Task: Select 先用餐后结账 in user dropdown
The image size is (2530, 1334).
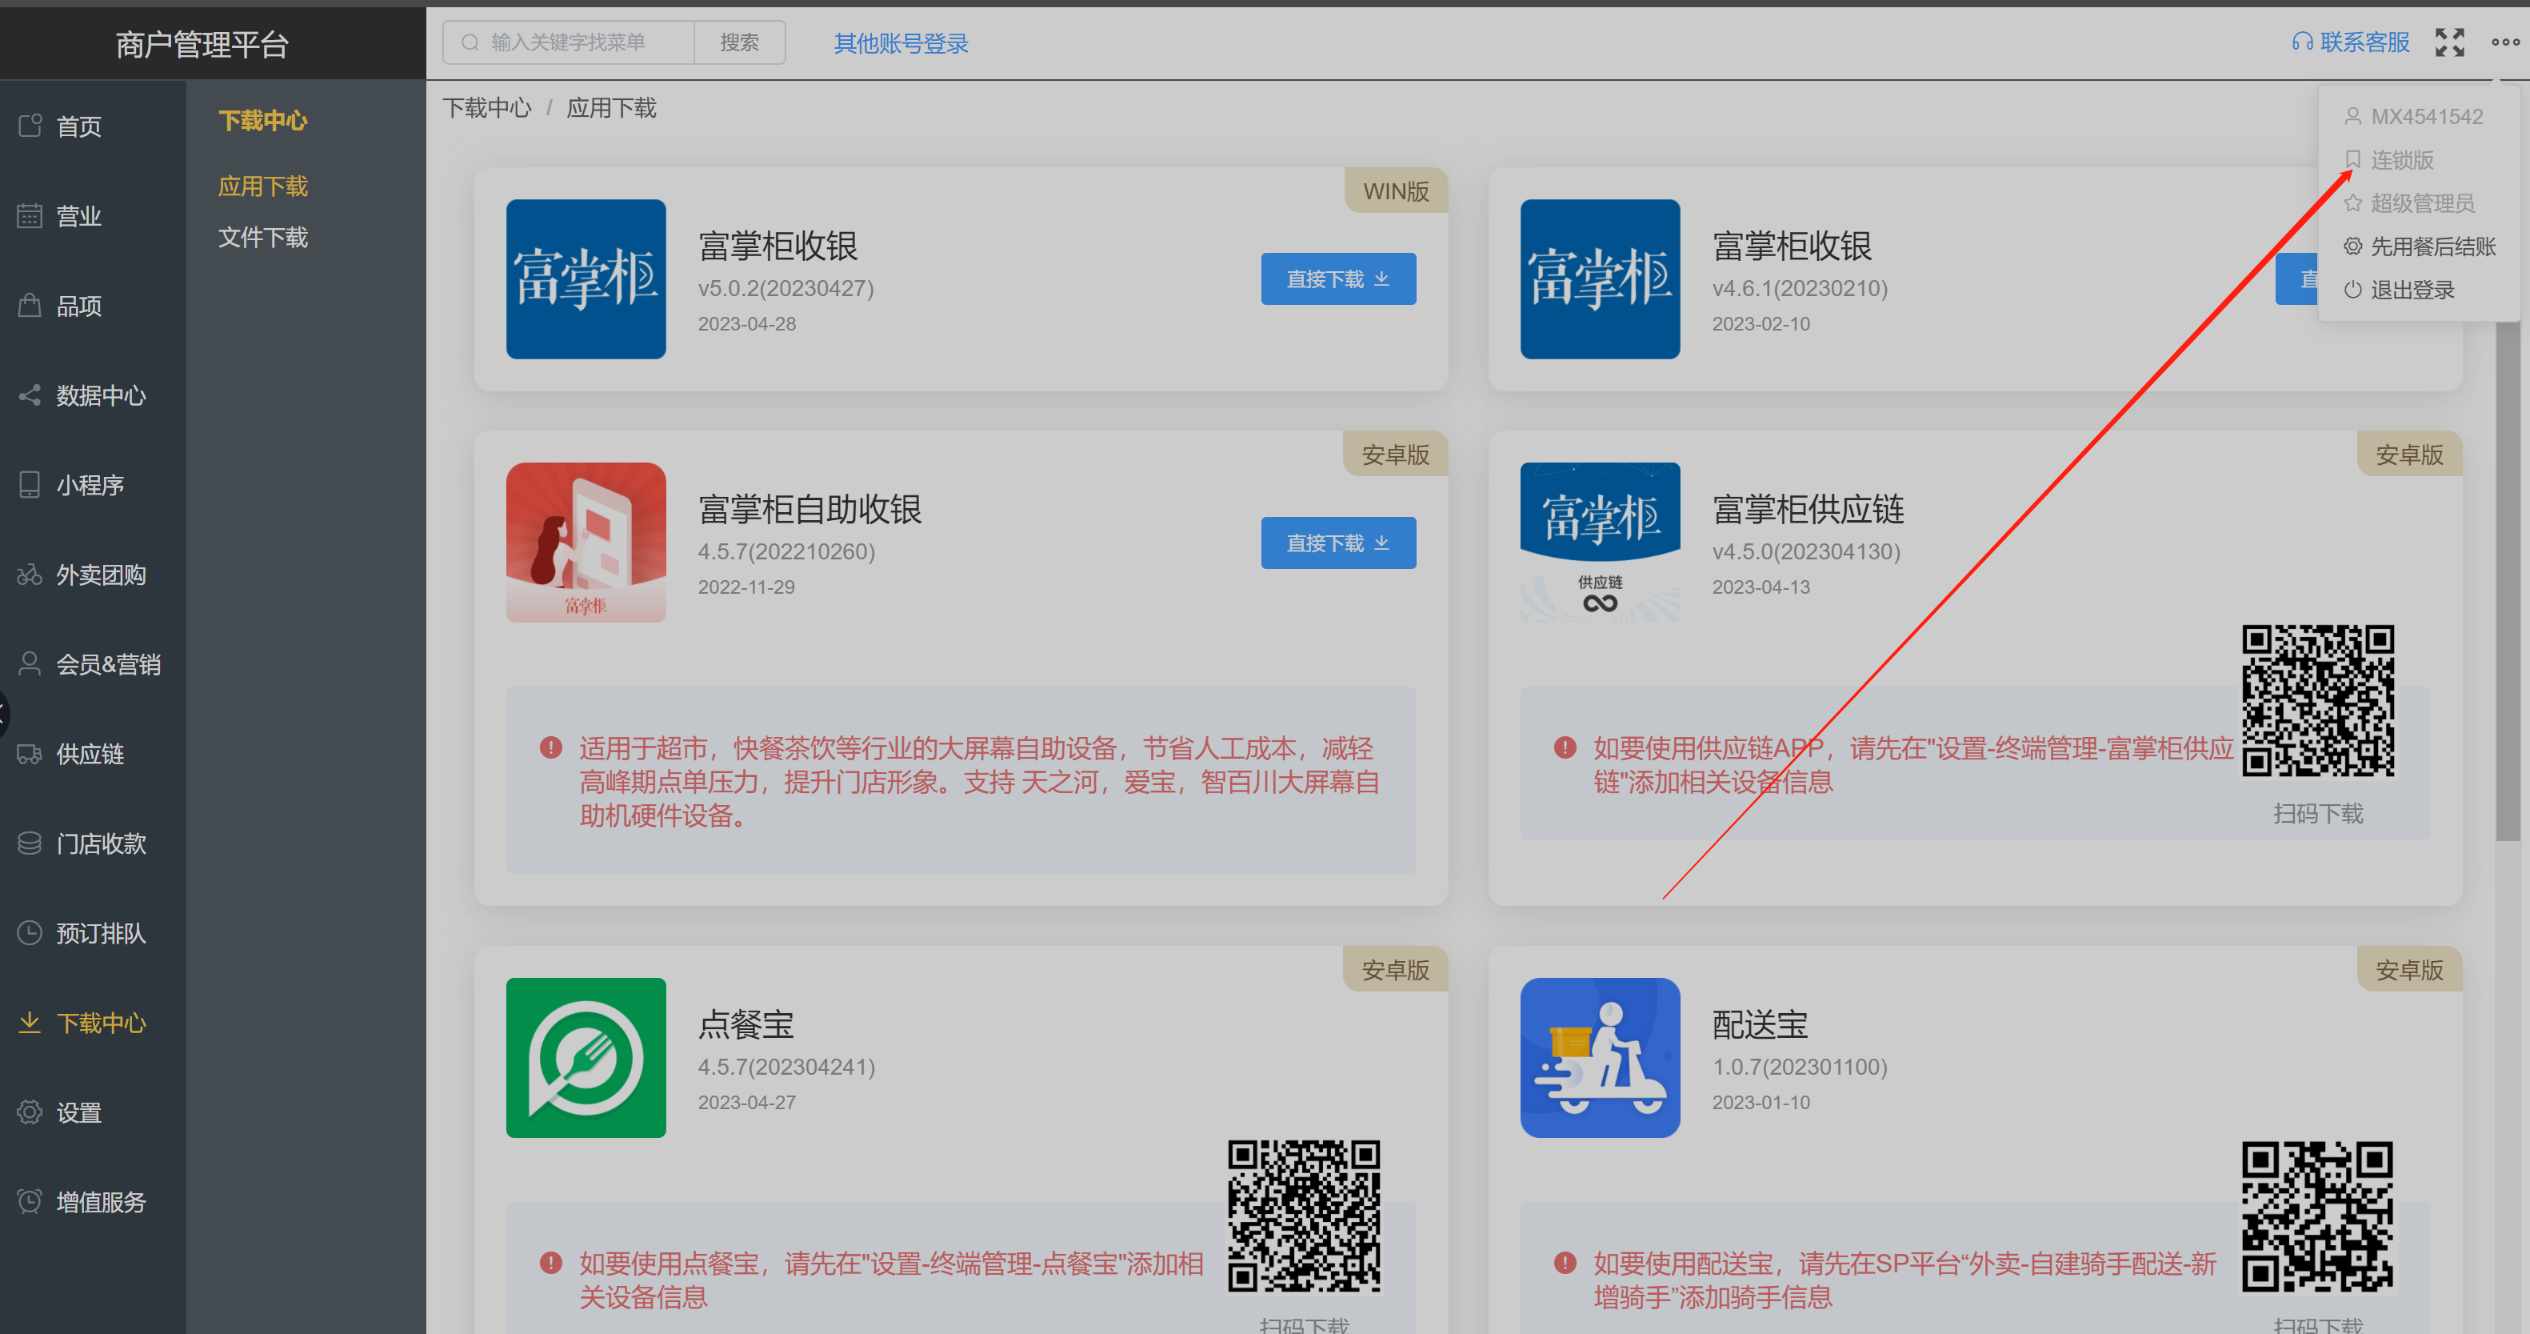Action: (x=2420, y=246)
